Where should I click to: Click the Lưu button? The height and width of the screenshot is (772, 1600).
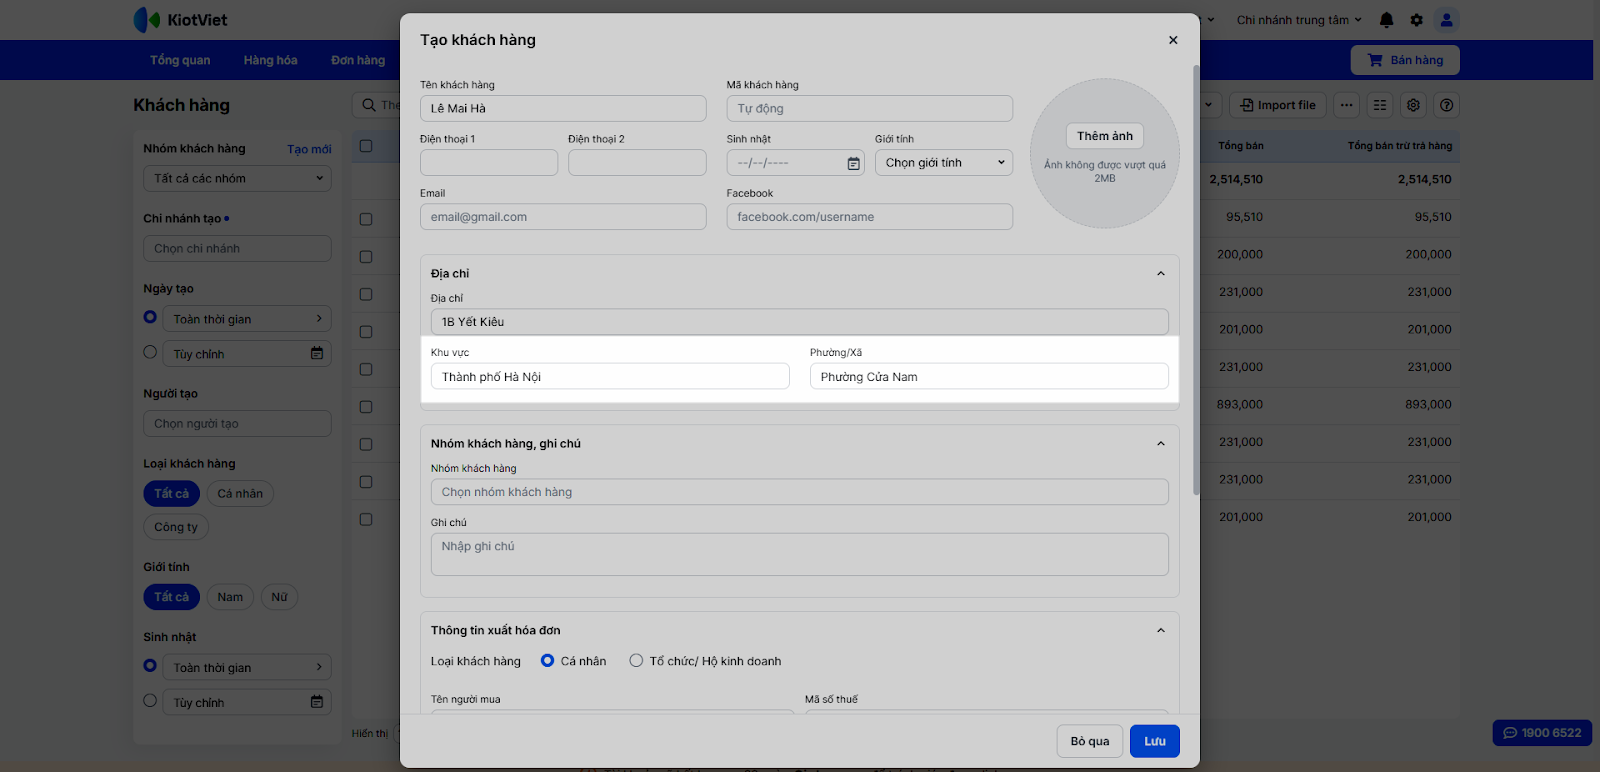1154,741
